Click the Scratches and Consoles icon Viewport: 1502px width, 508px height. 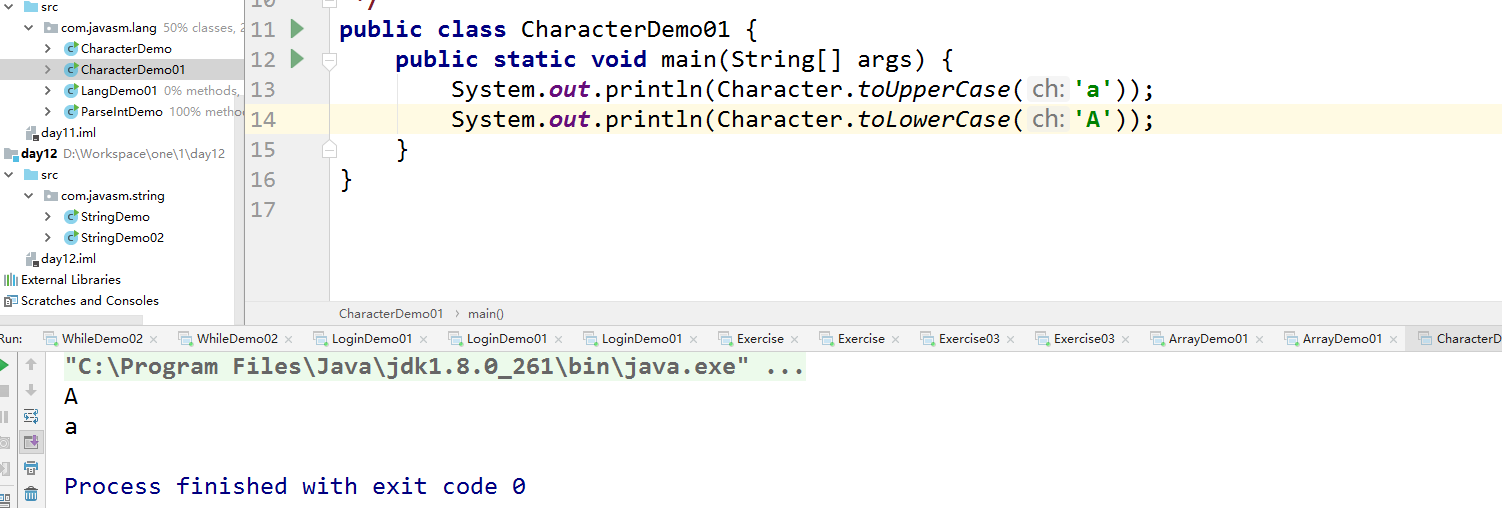pos(11,301)
